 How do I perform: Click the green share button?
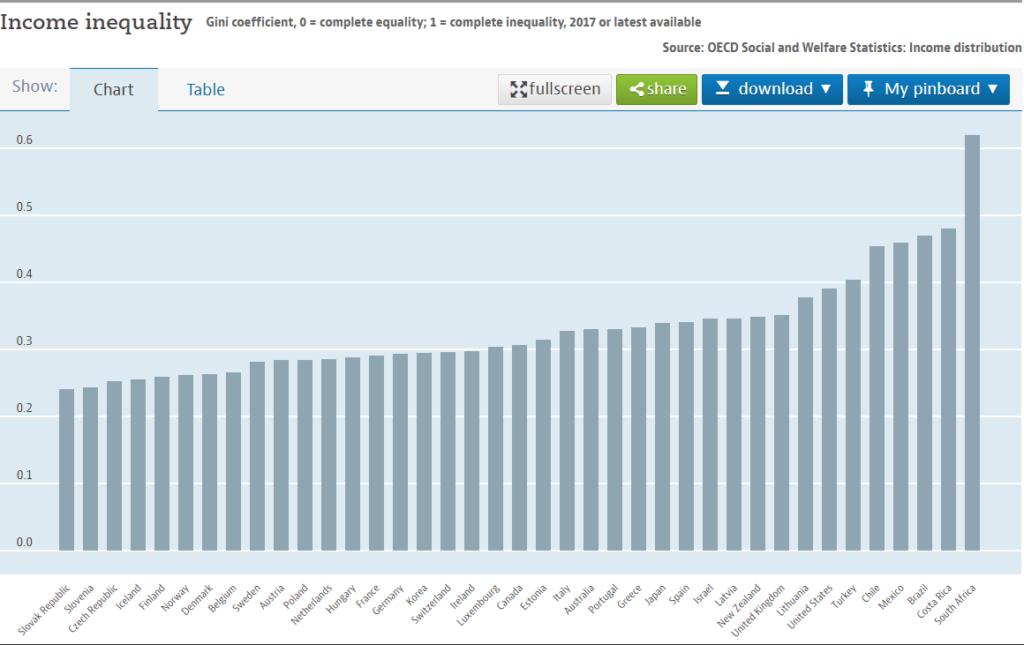(656, 89)
